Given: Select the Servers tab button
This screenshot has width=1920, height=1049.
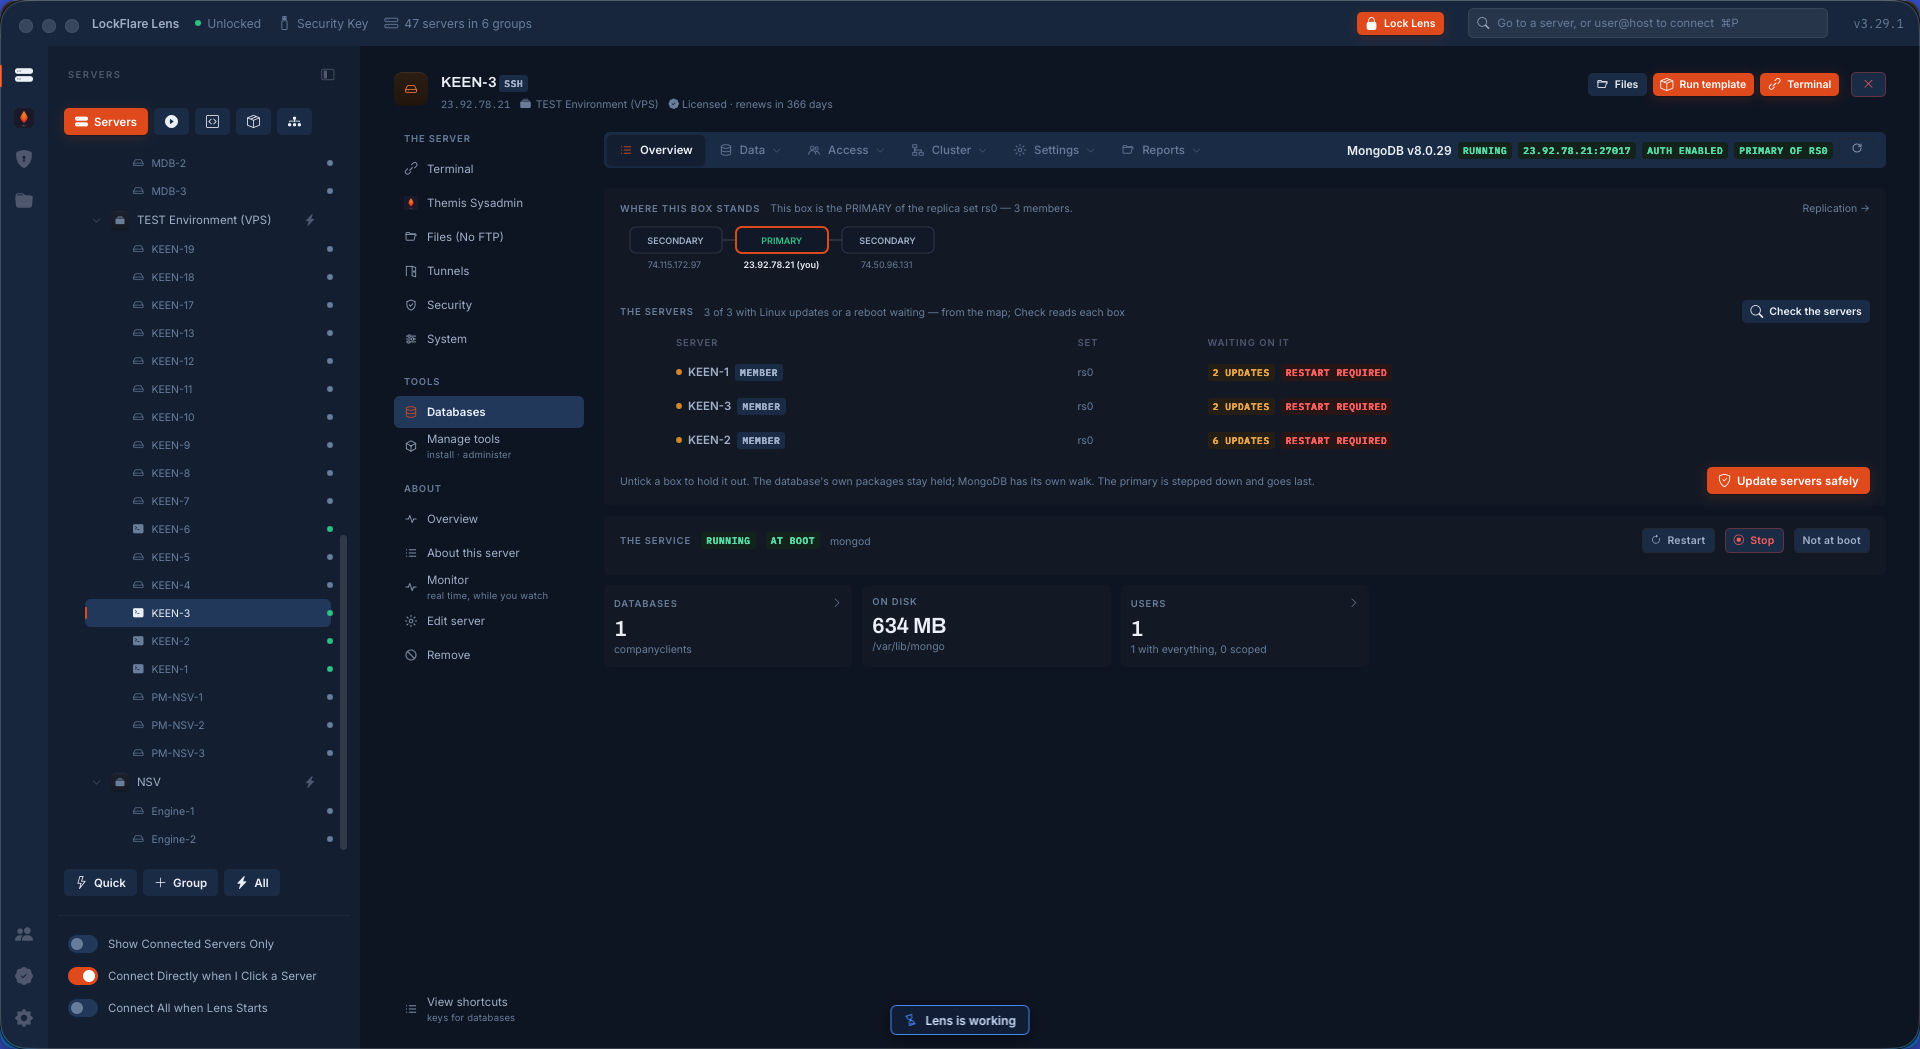Looking at the screenshot, I should click(106, 122).
